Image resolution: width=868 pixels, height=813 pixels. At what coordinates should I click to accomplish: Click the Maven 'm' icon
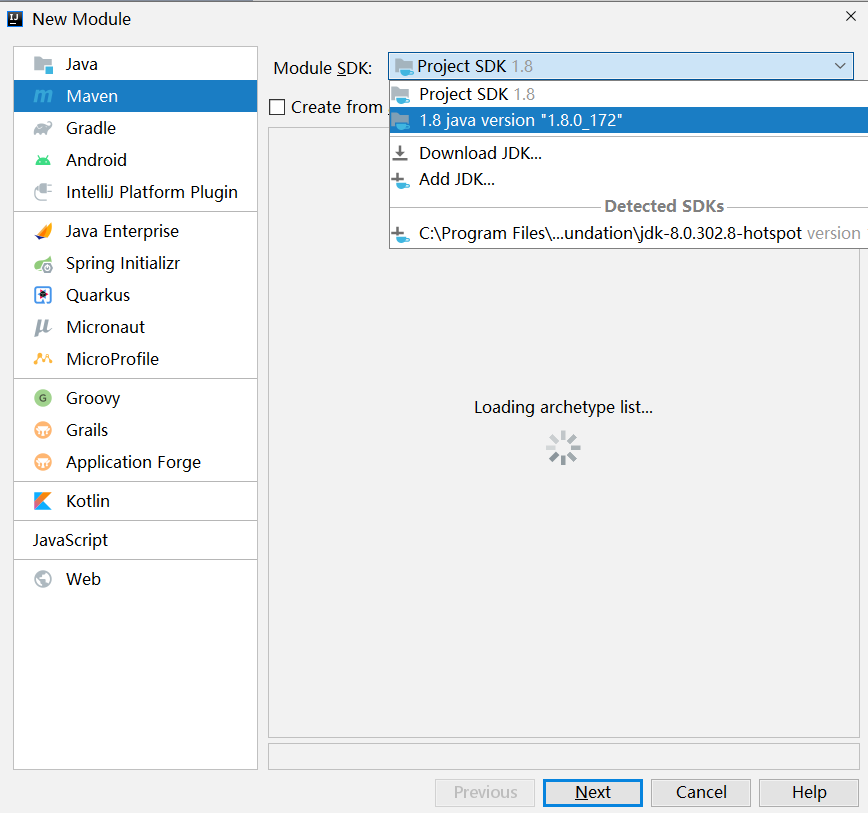point(43,96)
